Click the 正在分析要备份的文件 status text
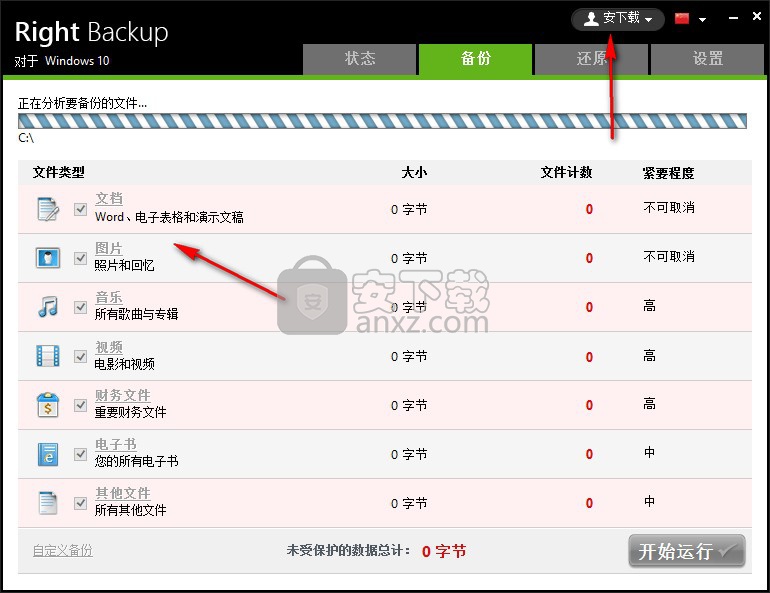This screenshot has height=593, width=770. [82, 104]
